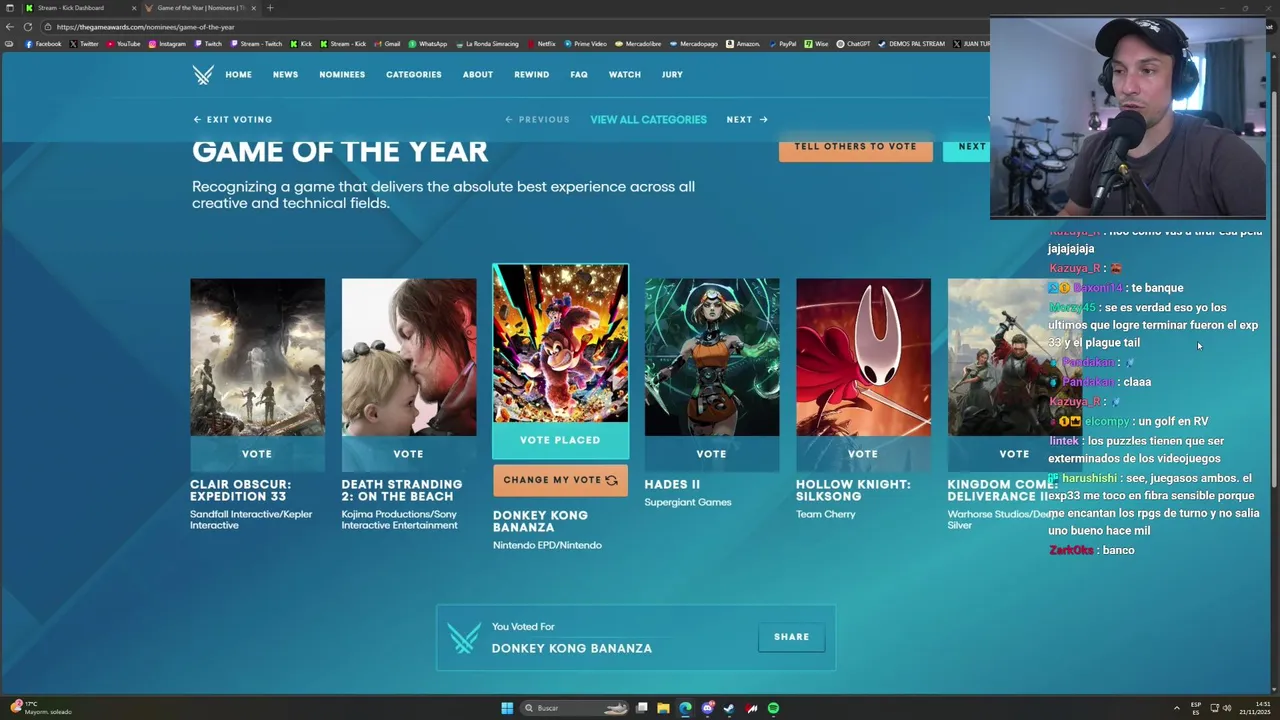Screen dimensions: 1280x720
Task: Open Mercadolibre bookmark
Action: tap(638, 44)
